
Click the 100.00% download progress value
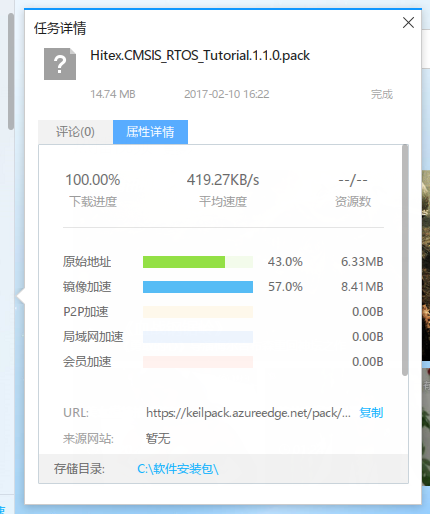point(93,180)
